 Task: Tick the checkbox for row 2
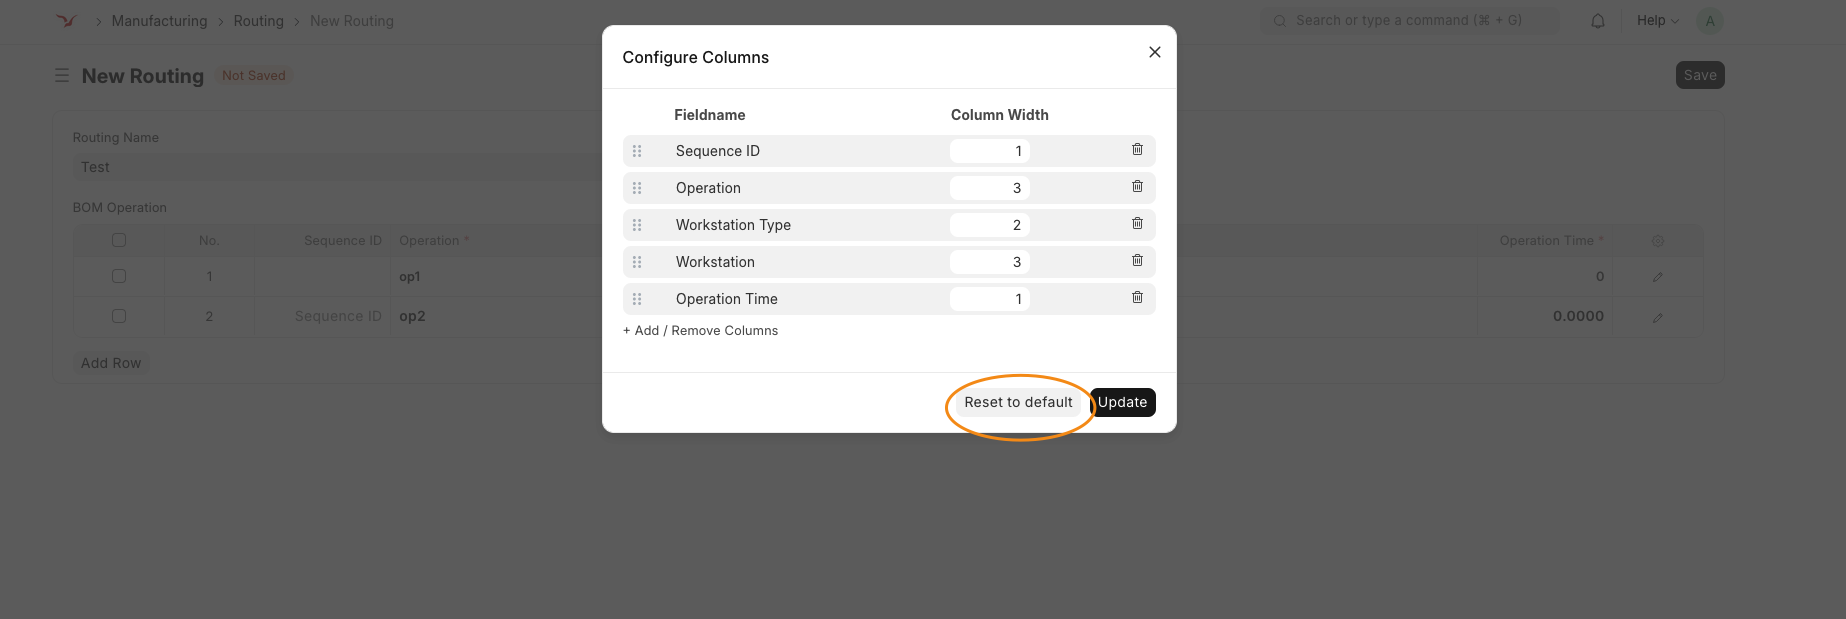tap(119, 316)
